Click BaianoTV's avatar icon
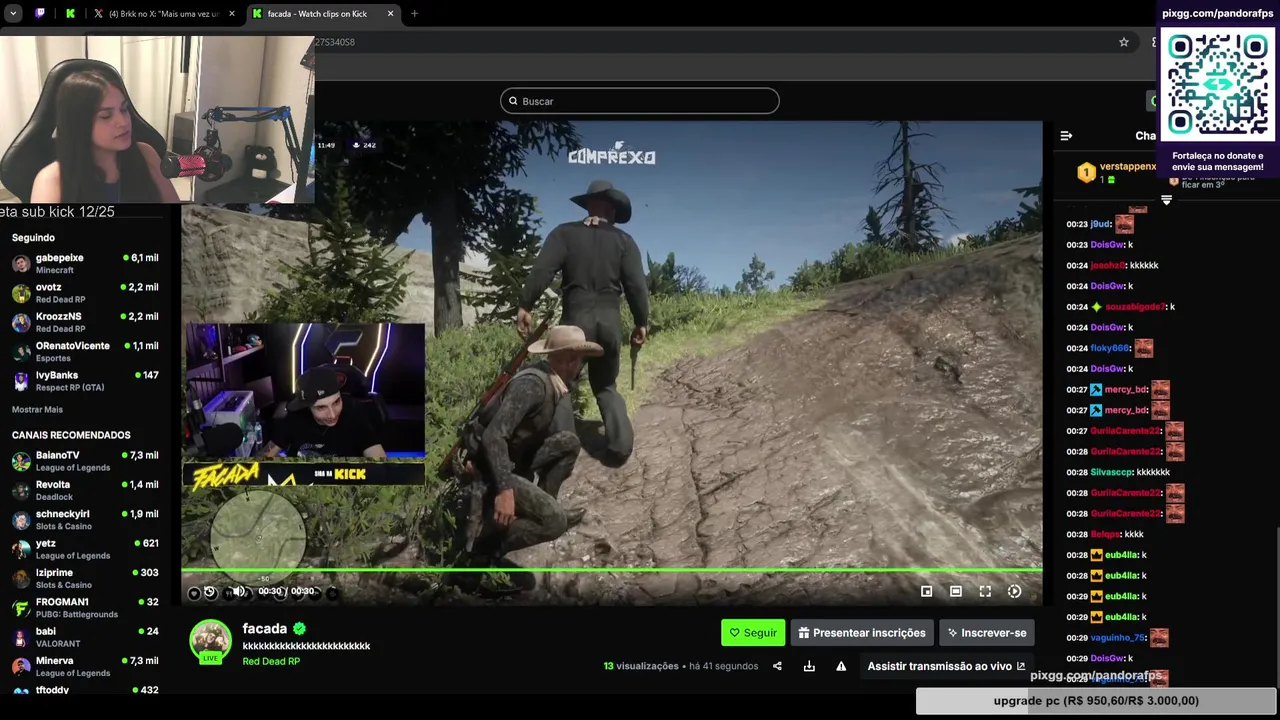Viewport: 1280px width, 720px height. click(x=21, y=461)
